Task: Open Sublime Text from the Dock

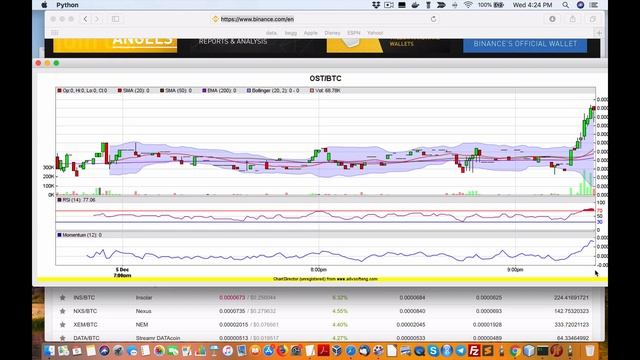Action: click(488, 351)
